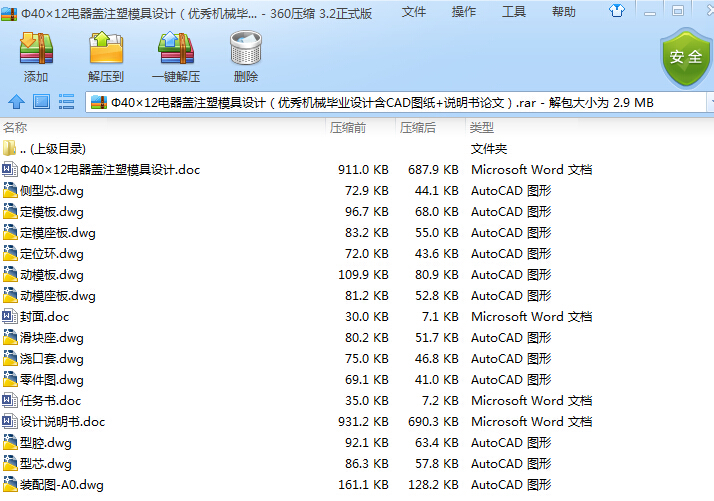Click the 931.2 KB size cell
Image resolution: width=714 pixels, height=501 pixels.
click(x=363, y=422)
